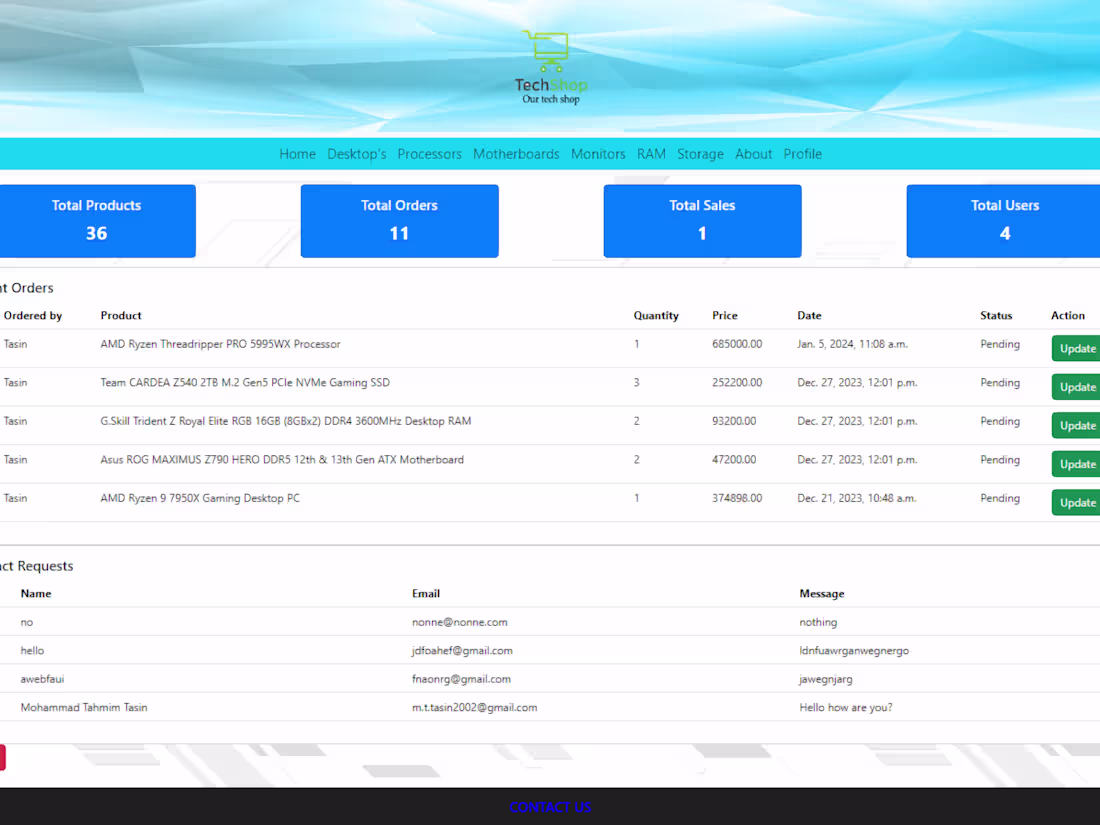This screenshot has width=1100, height=825.
Task: Click the Total Users card
Action: pyautogui.click(x=1003, y=221)
